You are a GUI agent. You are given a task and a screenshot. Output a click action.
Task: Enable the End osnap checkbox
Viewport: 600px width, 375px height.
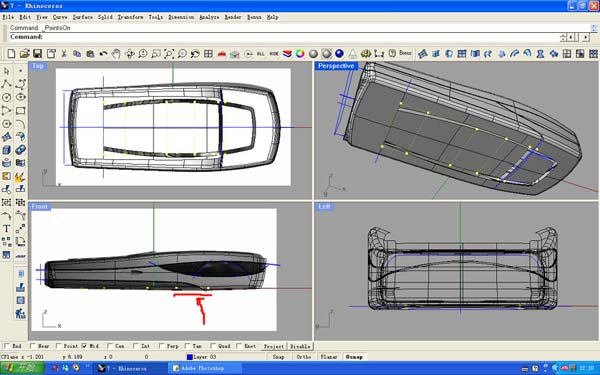(7, 346)
